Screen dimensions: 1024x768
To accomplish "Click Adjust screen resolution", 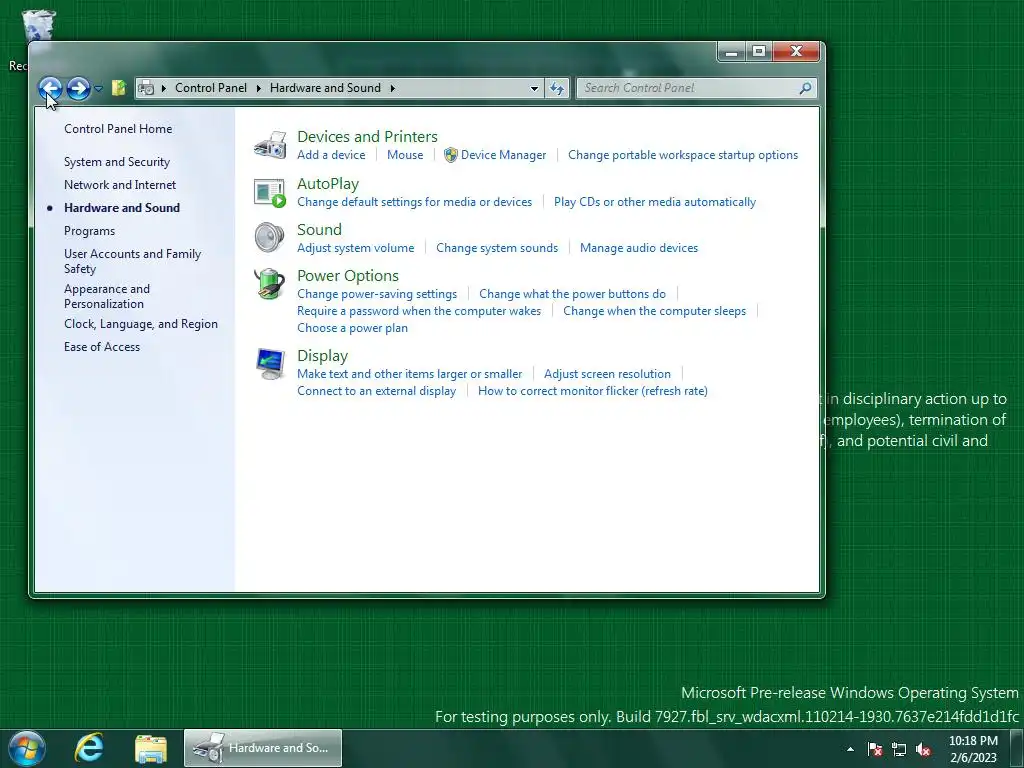I will pos(607,374).
